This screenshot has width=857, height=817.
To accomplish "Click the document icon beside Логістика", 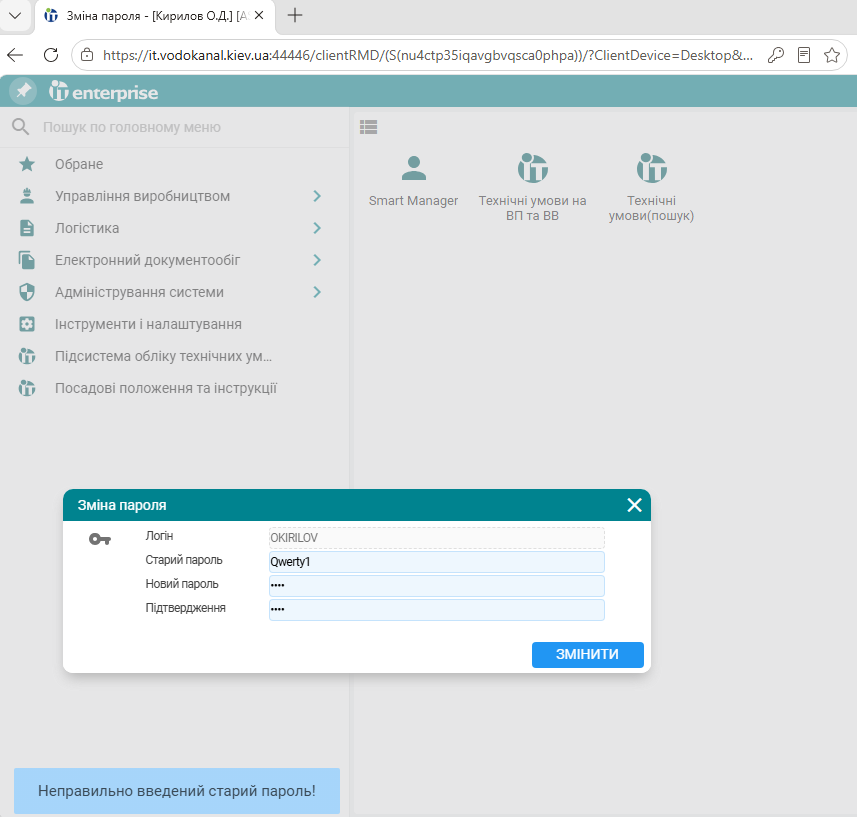I will [x=27, y=228].
